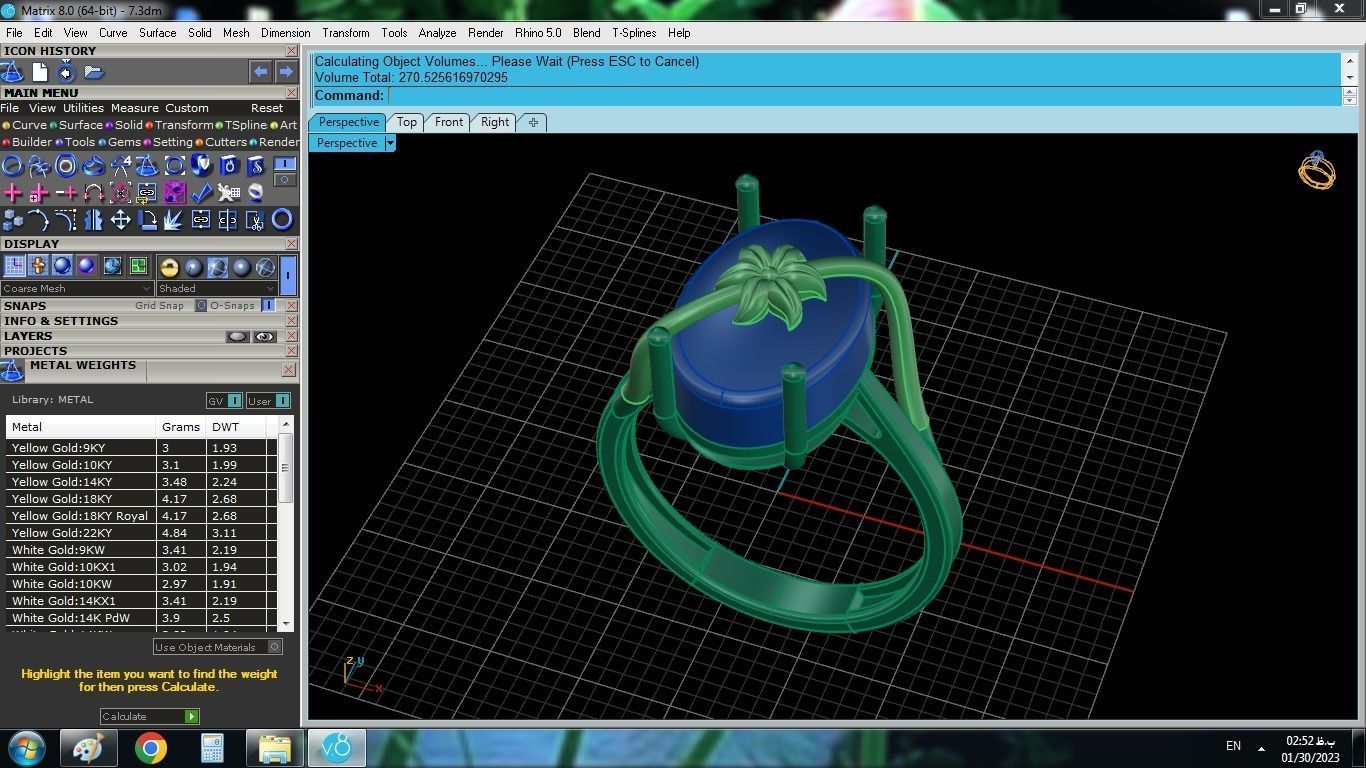The width and height of the screenshot is (1366, 768).
Task: Go back with the Icon History left arrow
Action: (x=260, y=72)
